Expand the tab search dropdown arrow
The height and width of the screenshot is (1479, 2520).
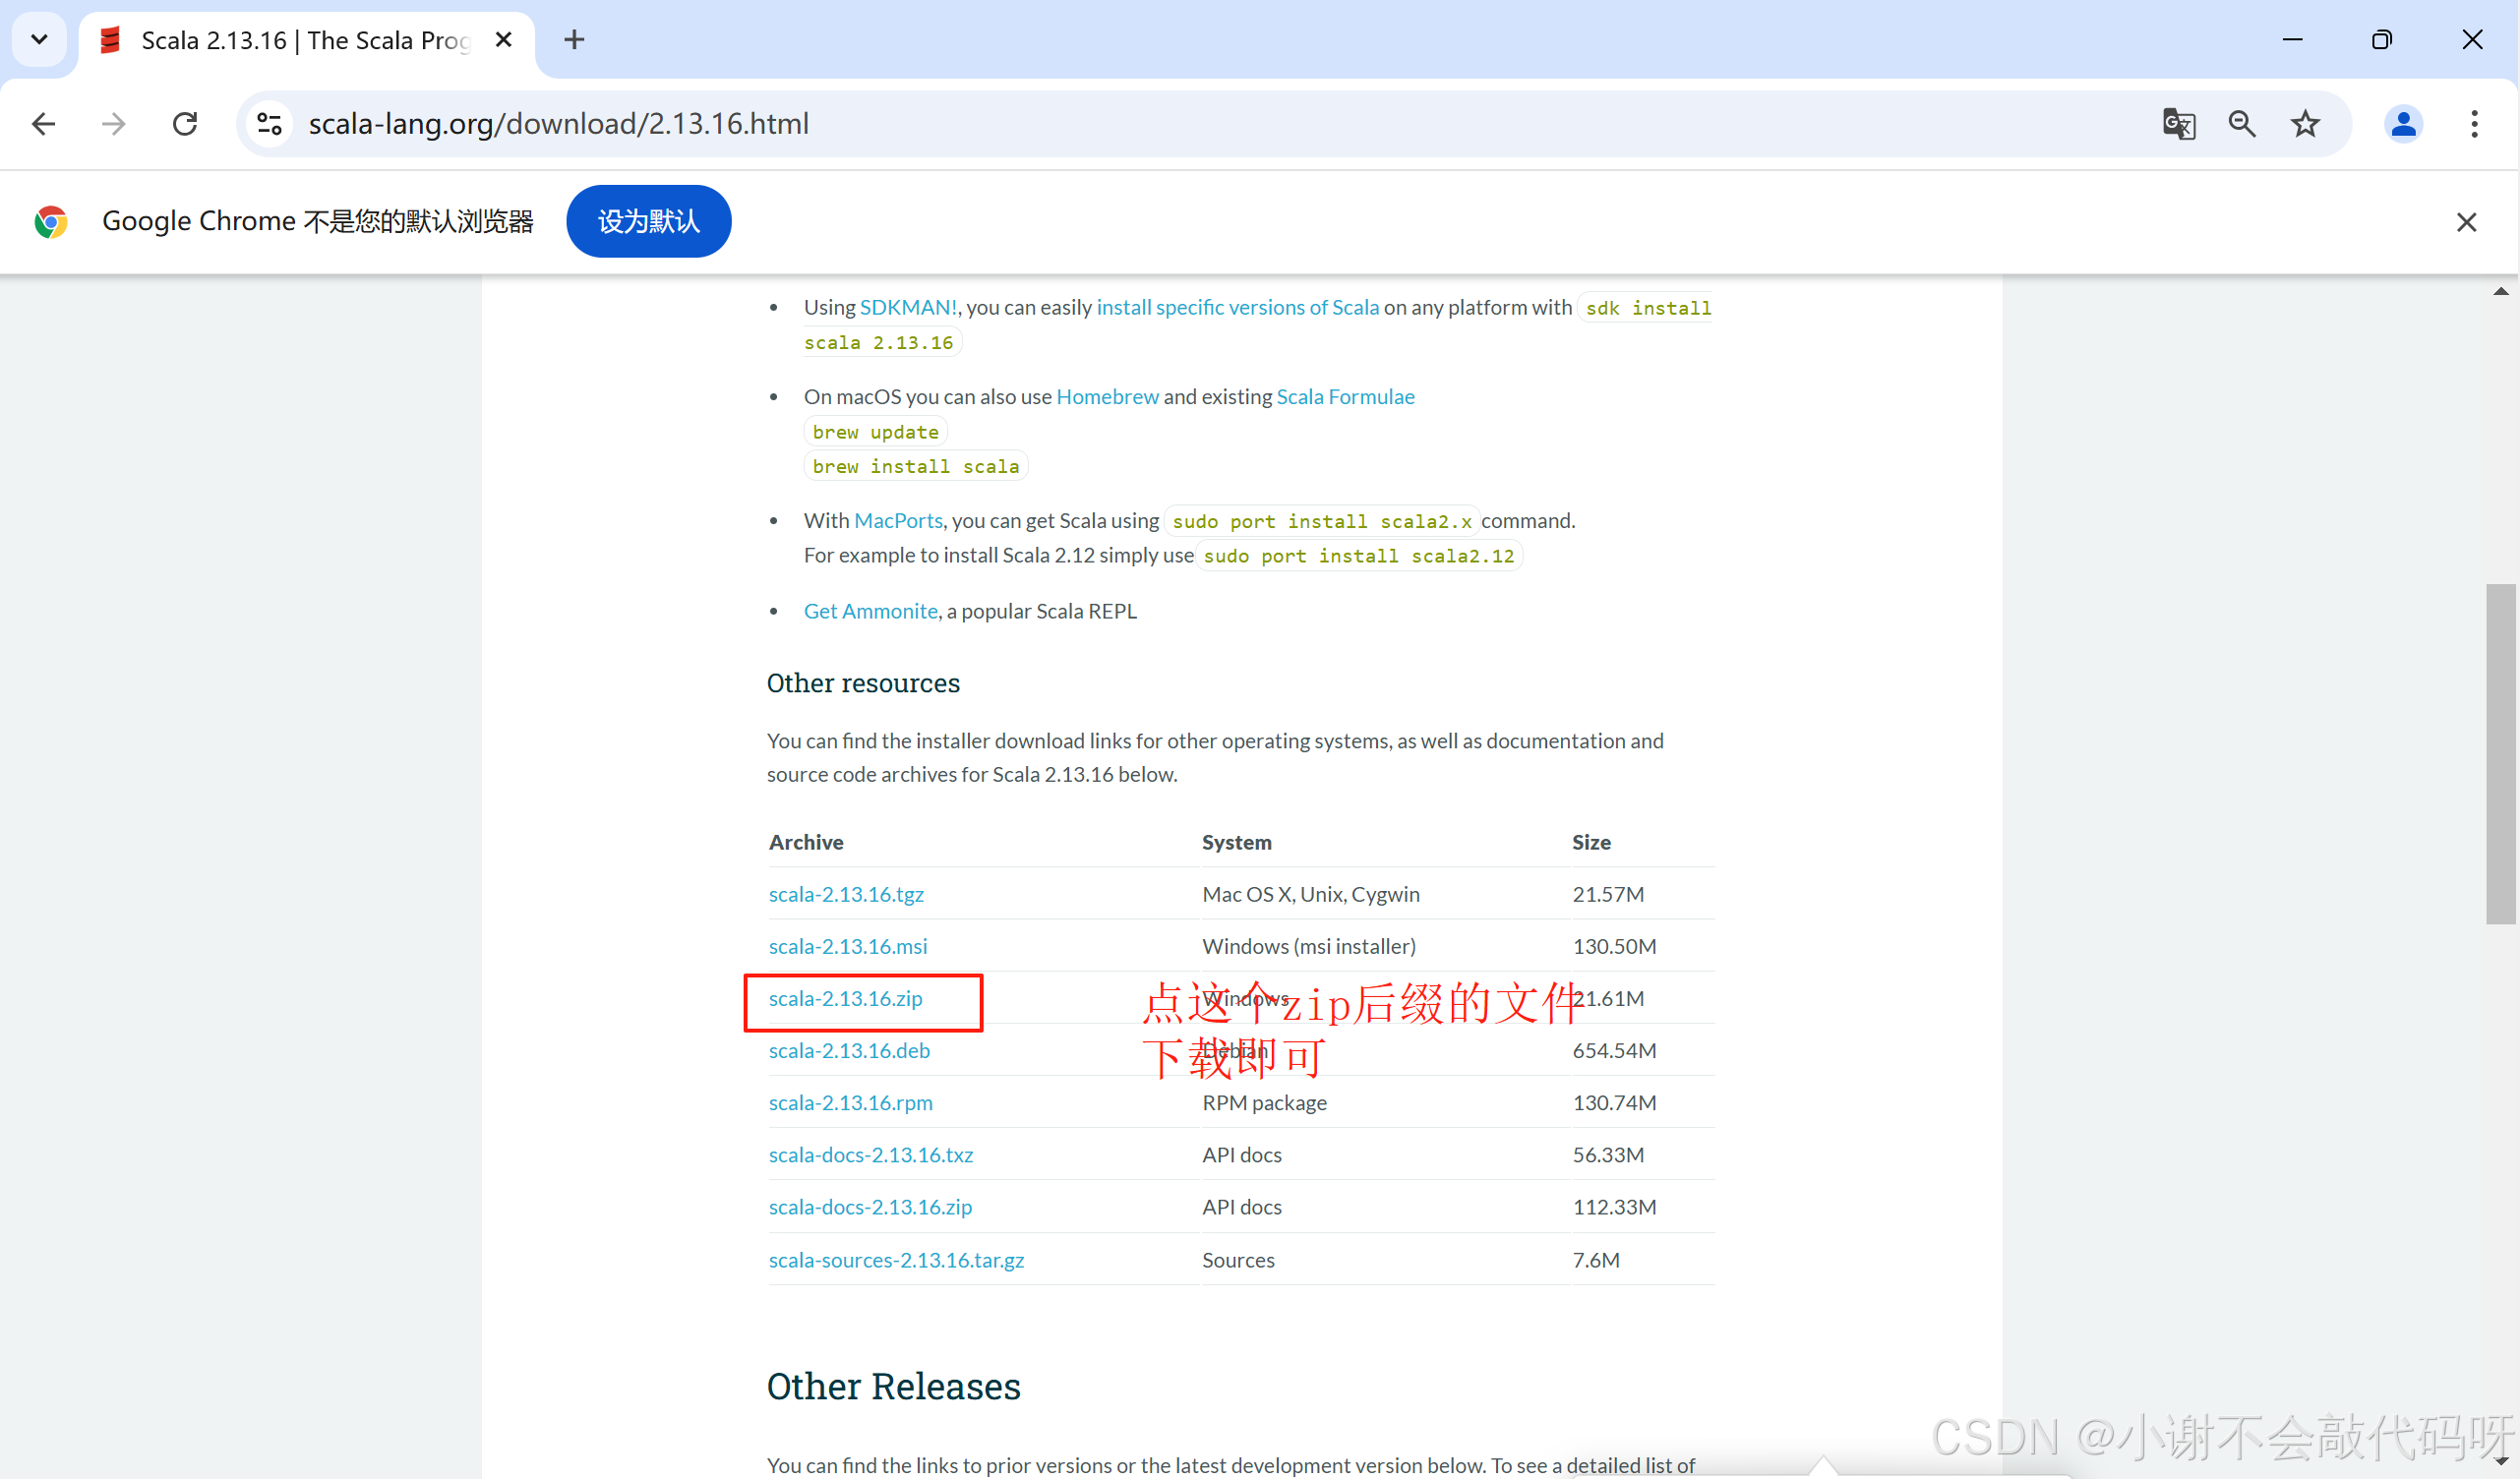tap(39, 40)
